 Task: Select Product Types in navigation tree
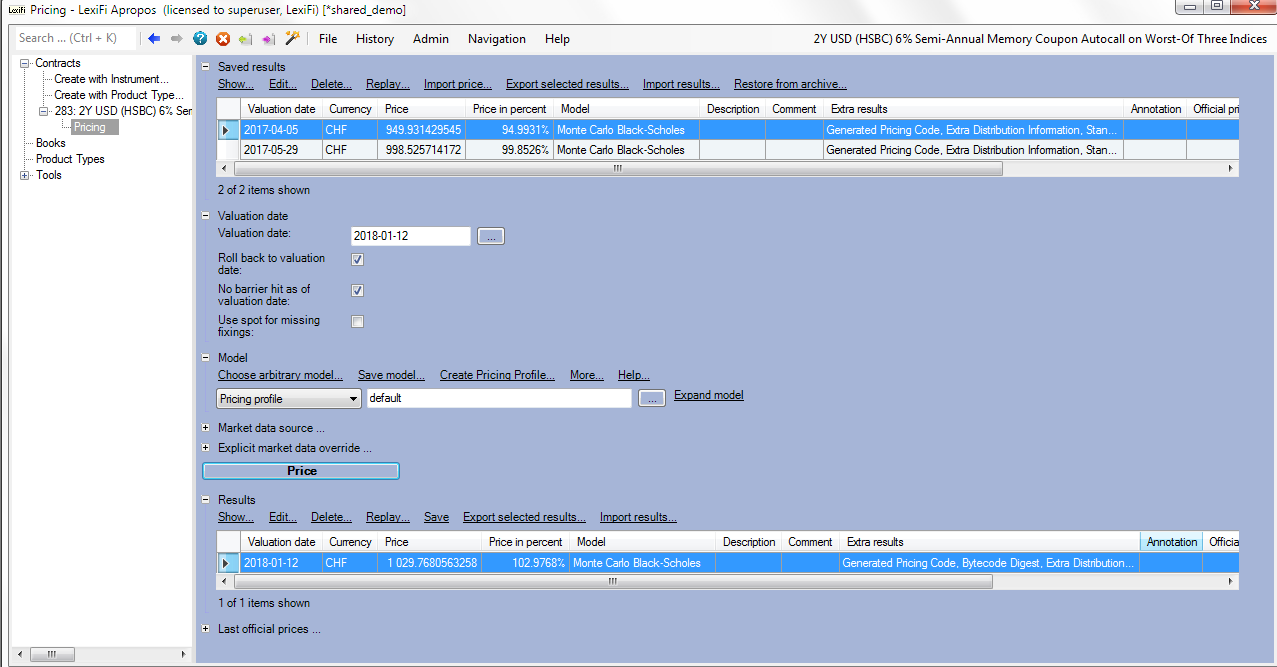70,159
